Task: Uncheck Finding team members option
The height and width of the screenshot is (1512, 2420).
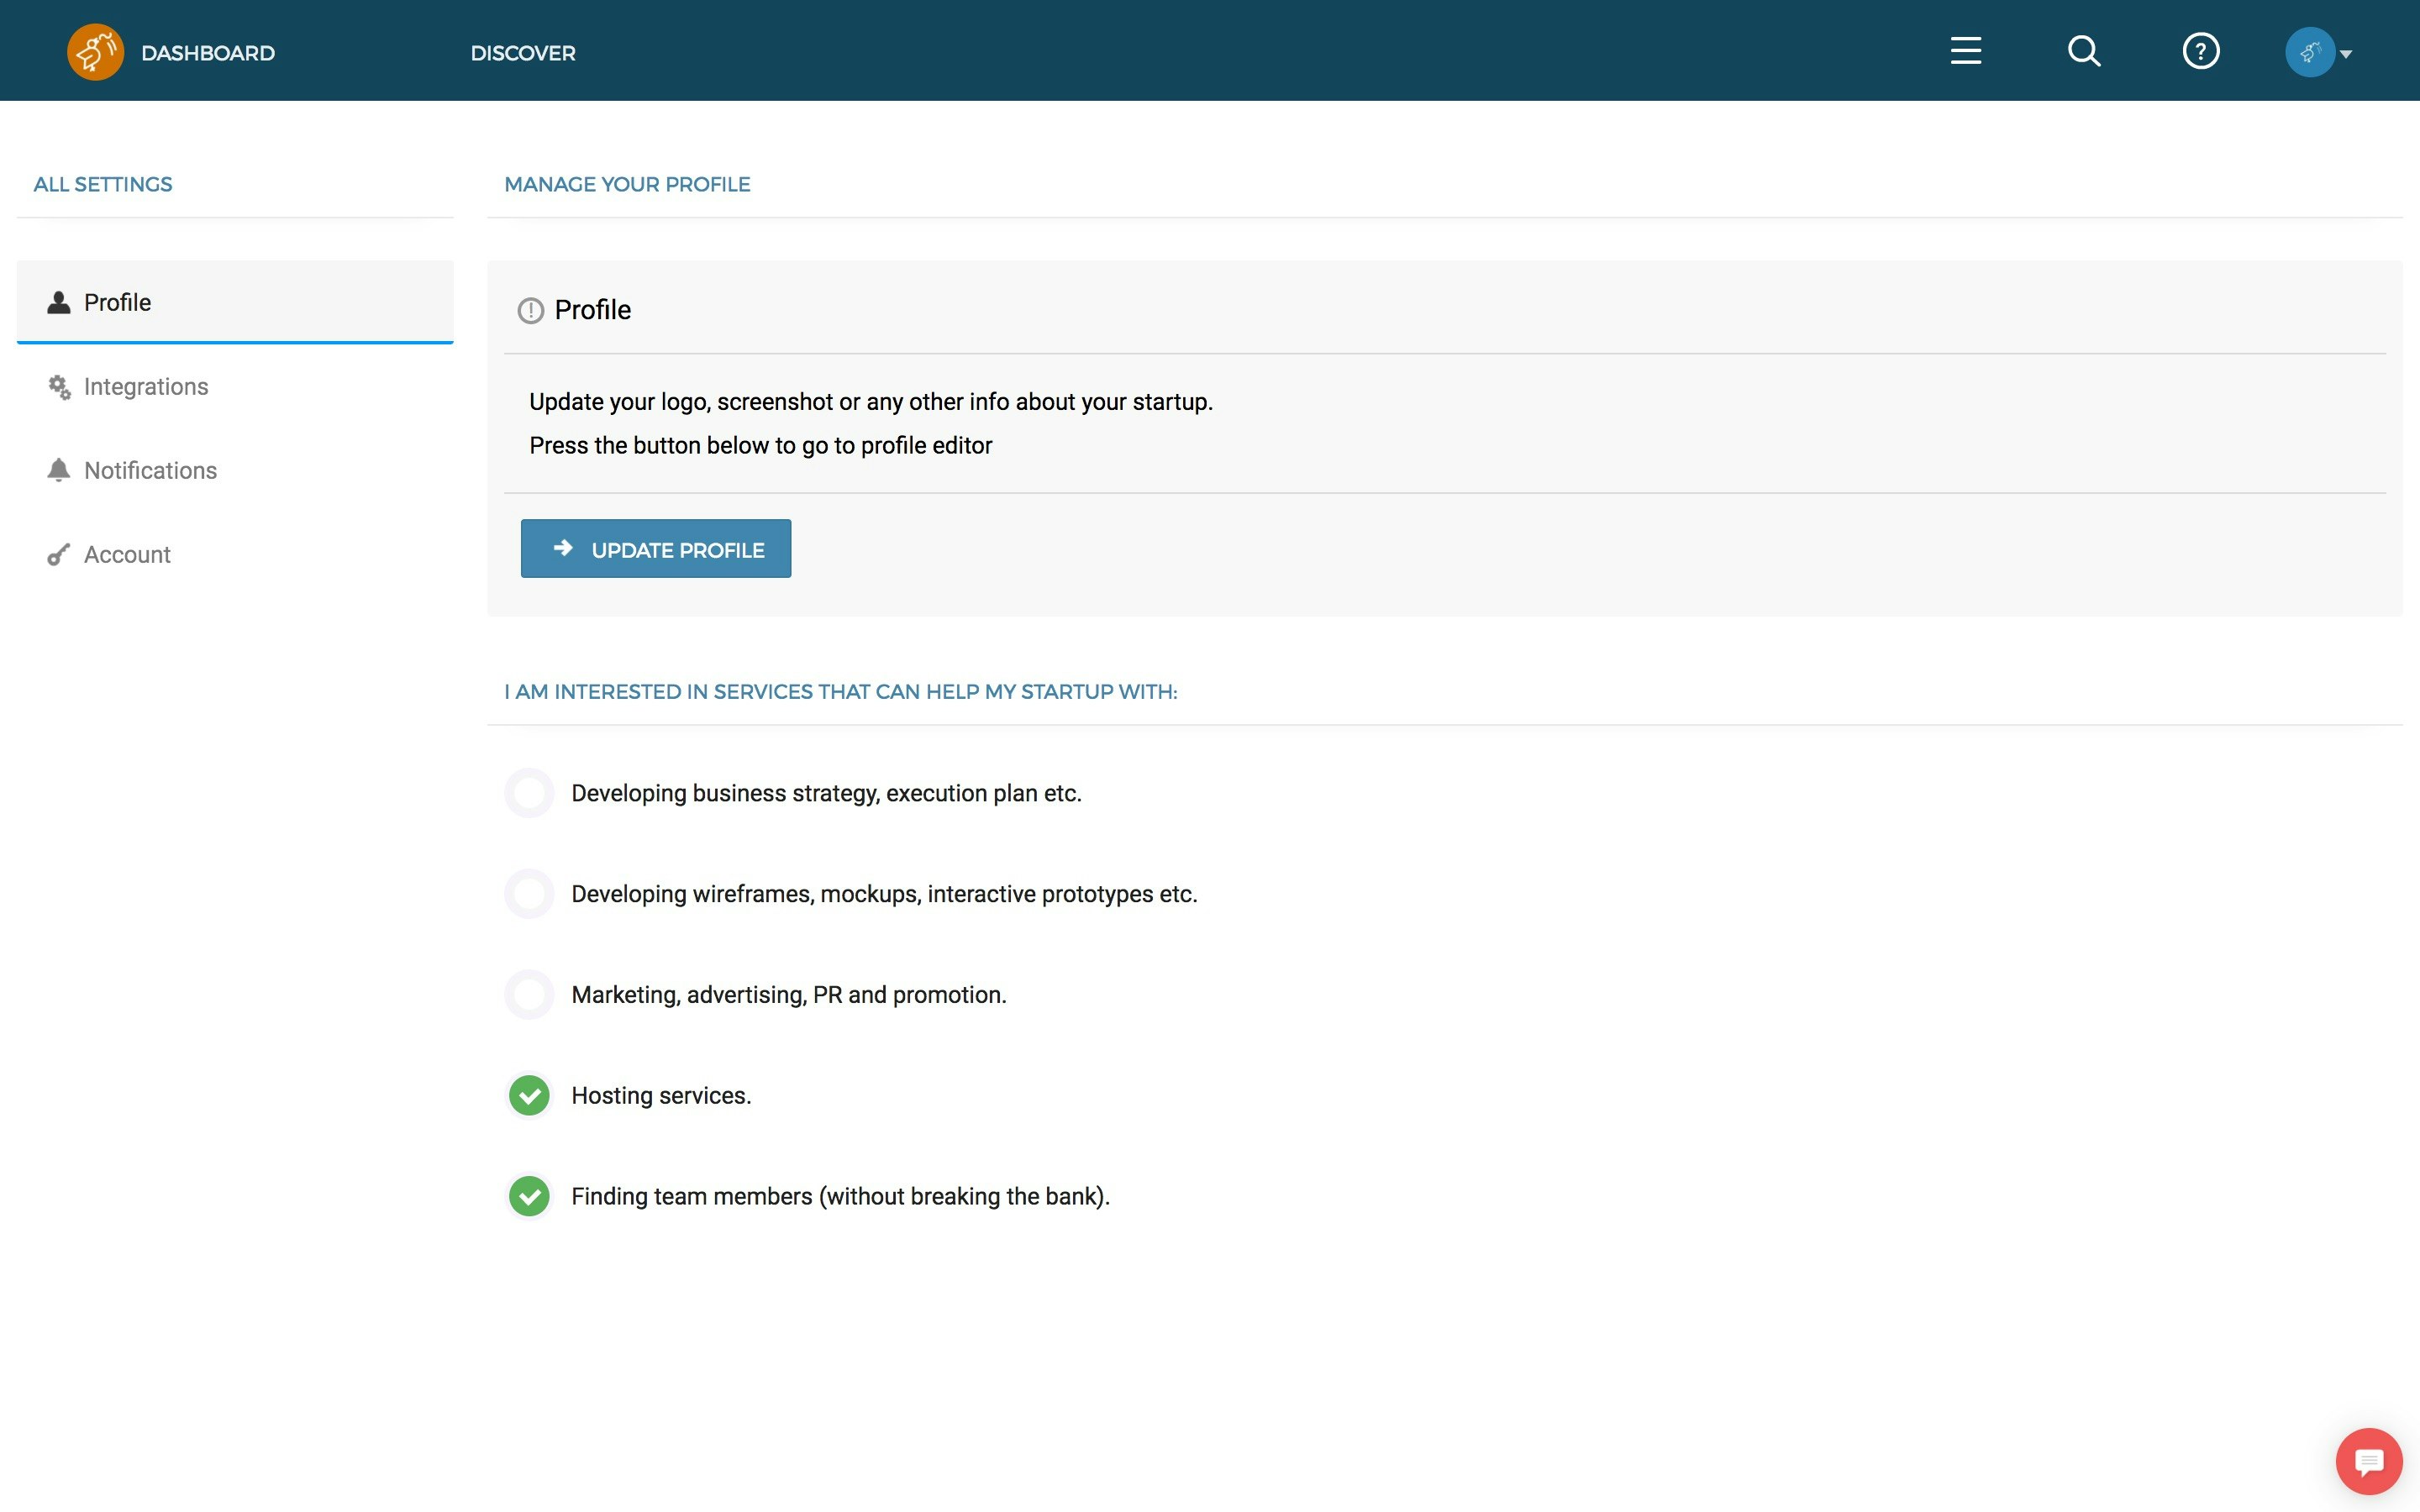Action: point(529,1196)
